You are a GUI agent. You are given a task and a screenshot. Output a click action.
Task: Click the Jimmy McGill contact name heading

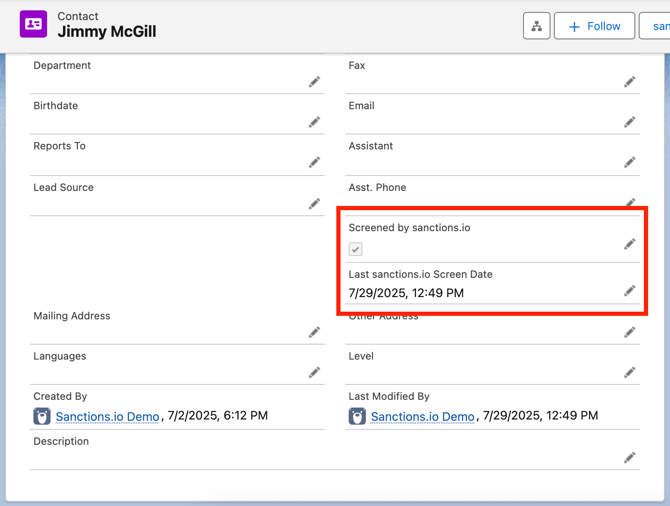107,32
